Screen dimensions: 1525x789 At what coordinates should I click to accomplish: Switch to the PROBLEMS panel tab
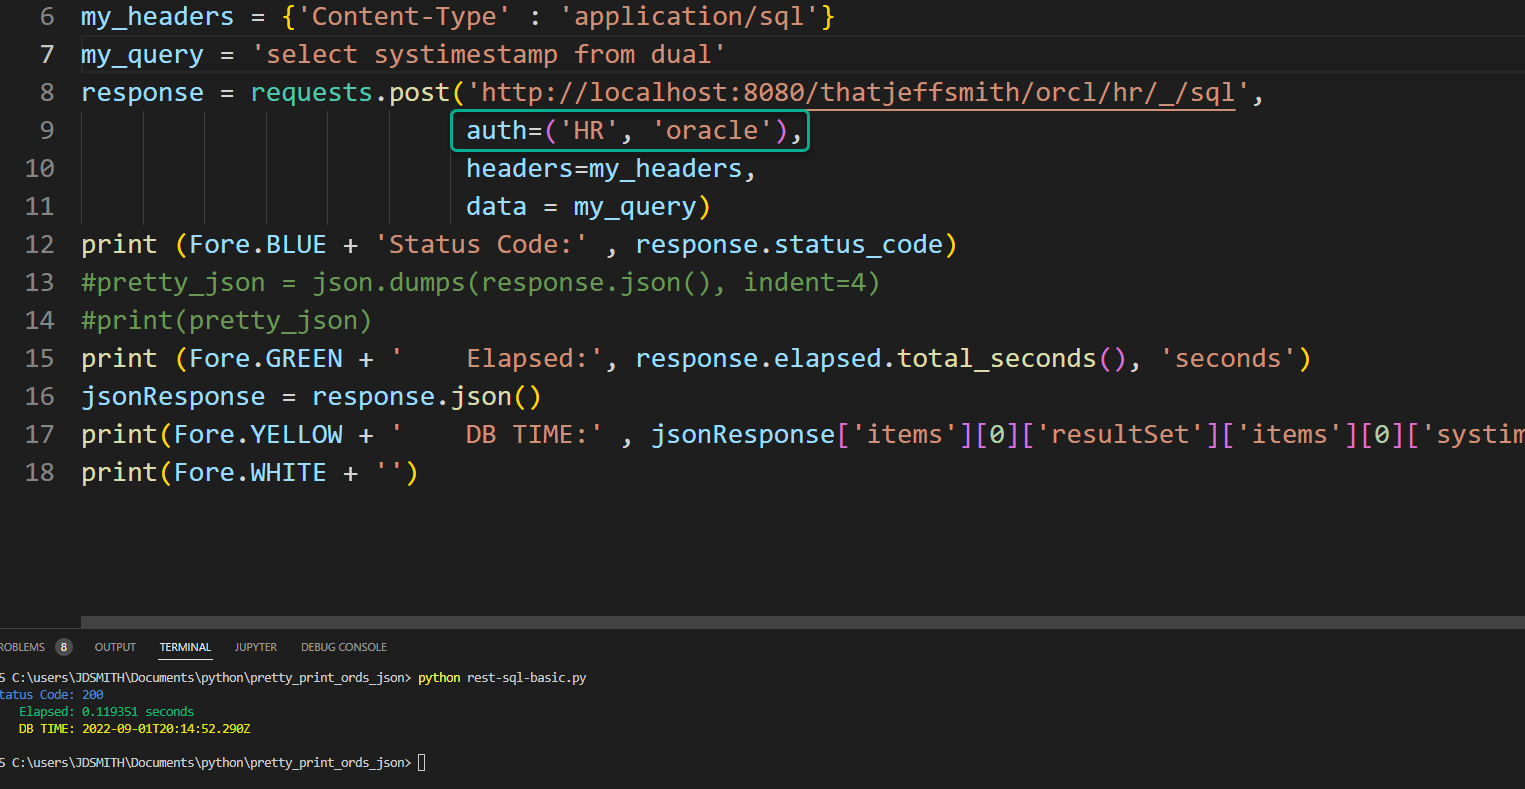(24, 647)
